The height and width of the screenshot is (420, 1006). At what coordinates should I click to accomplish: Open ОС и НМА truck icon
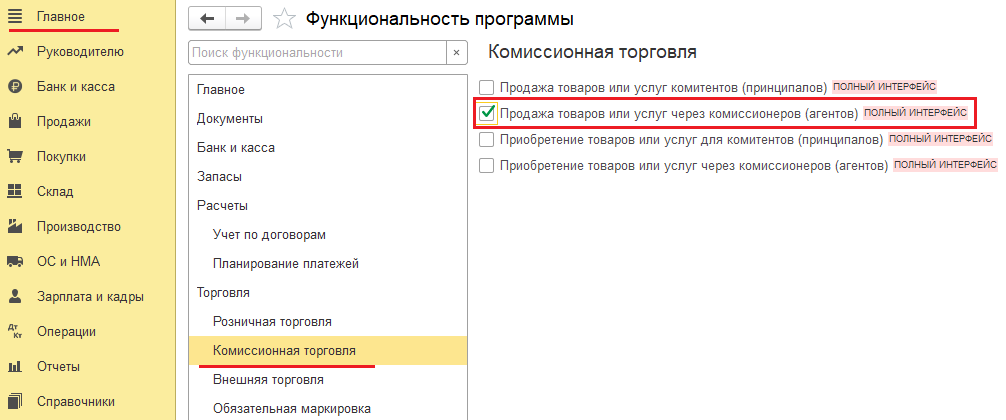pyautogui.click(x=15, y=262)
